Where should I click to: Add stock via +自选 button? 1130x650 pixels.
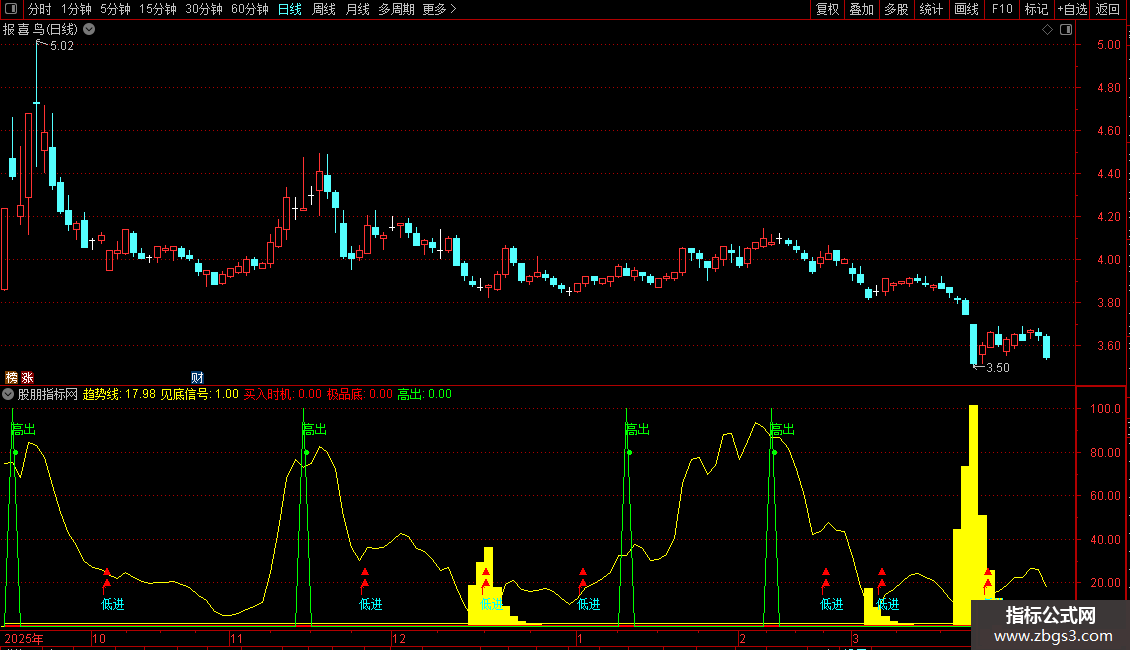[1072, 9]
